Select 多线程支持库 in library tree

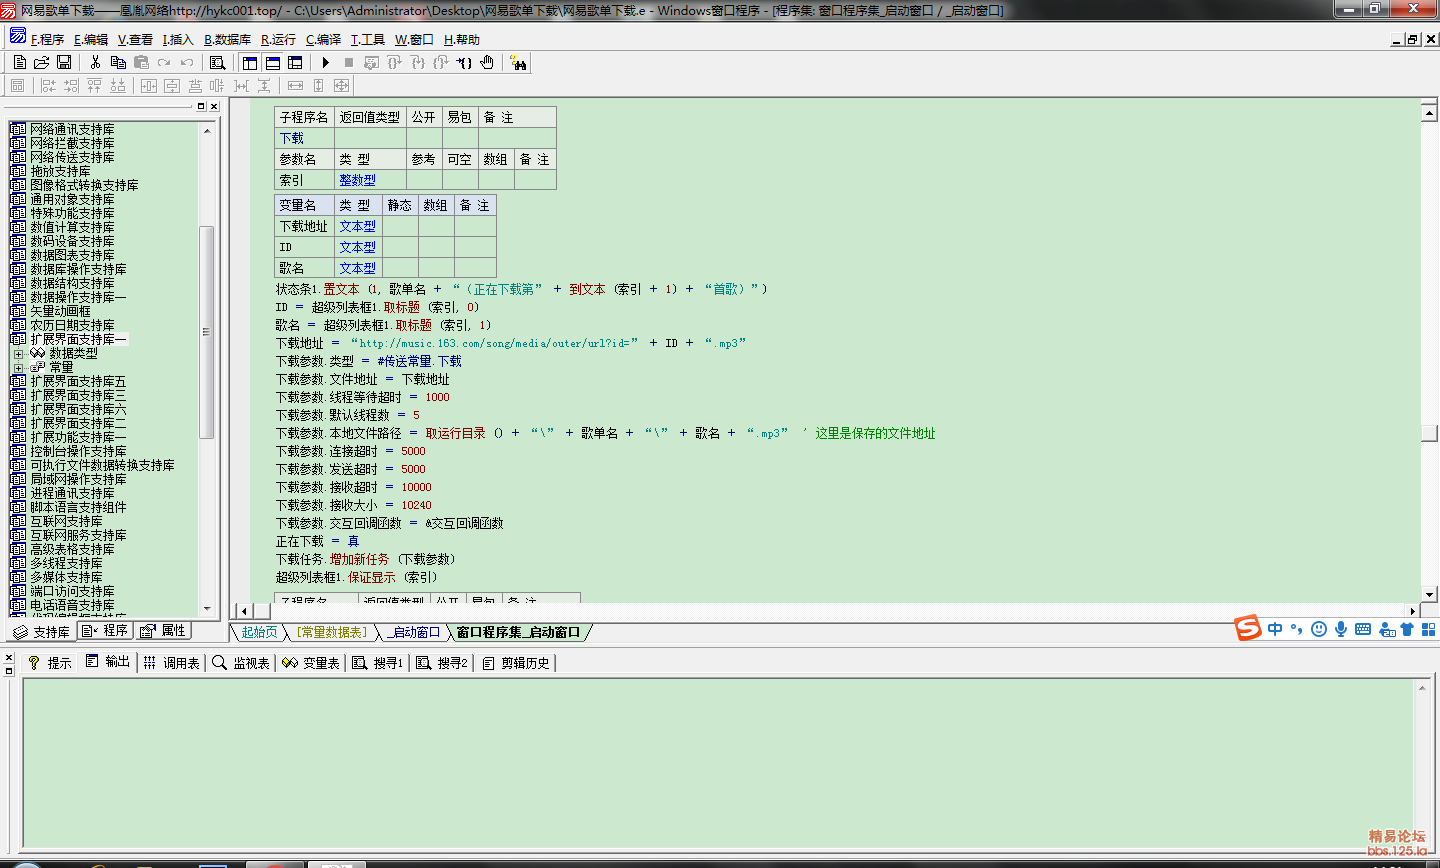click(x=66, y=563)
